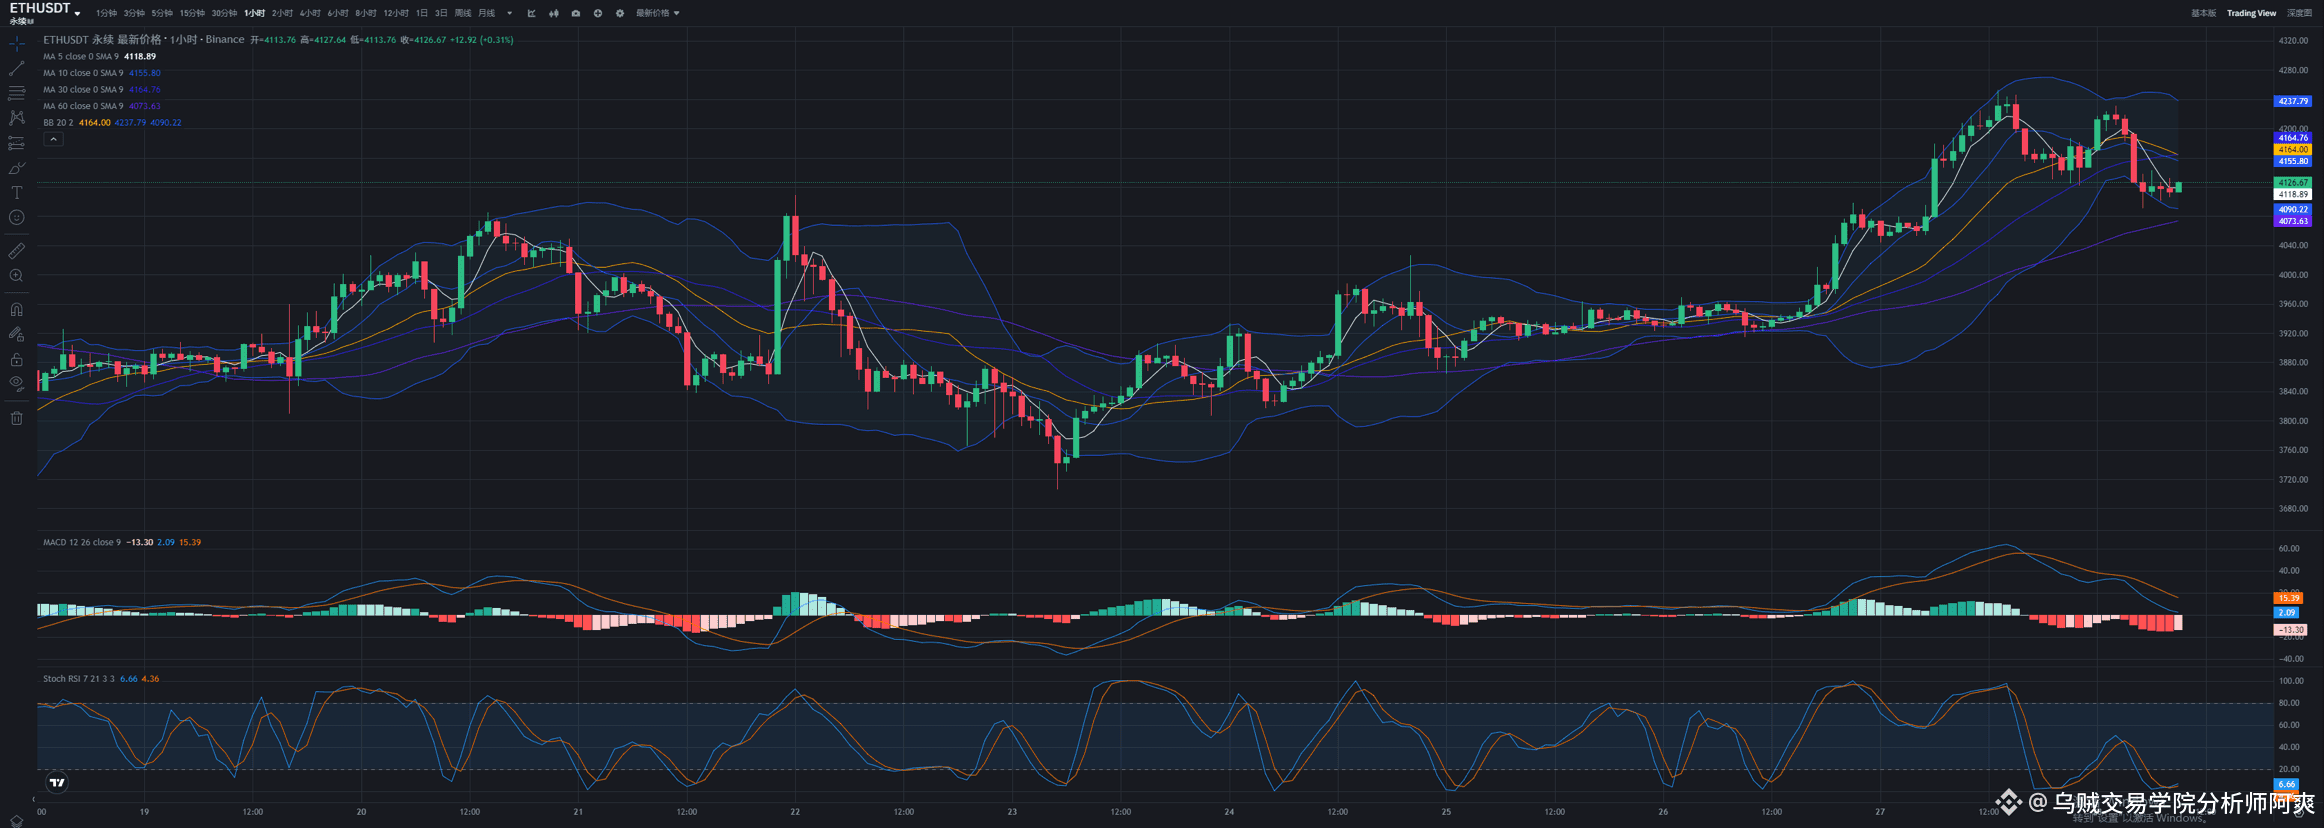Open the 最新价格 price type dropdown
Screen dimensions: 2324x828
[x=657, y=13]
